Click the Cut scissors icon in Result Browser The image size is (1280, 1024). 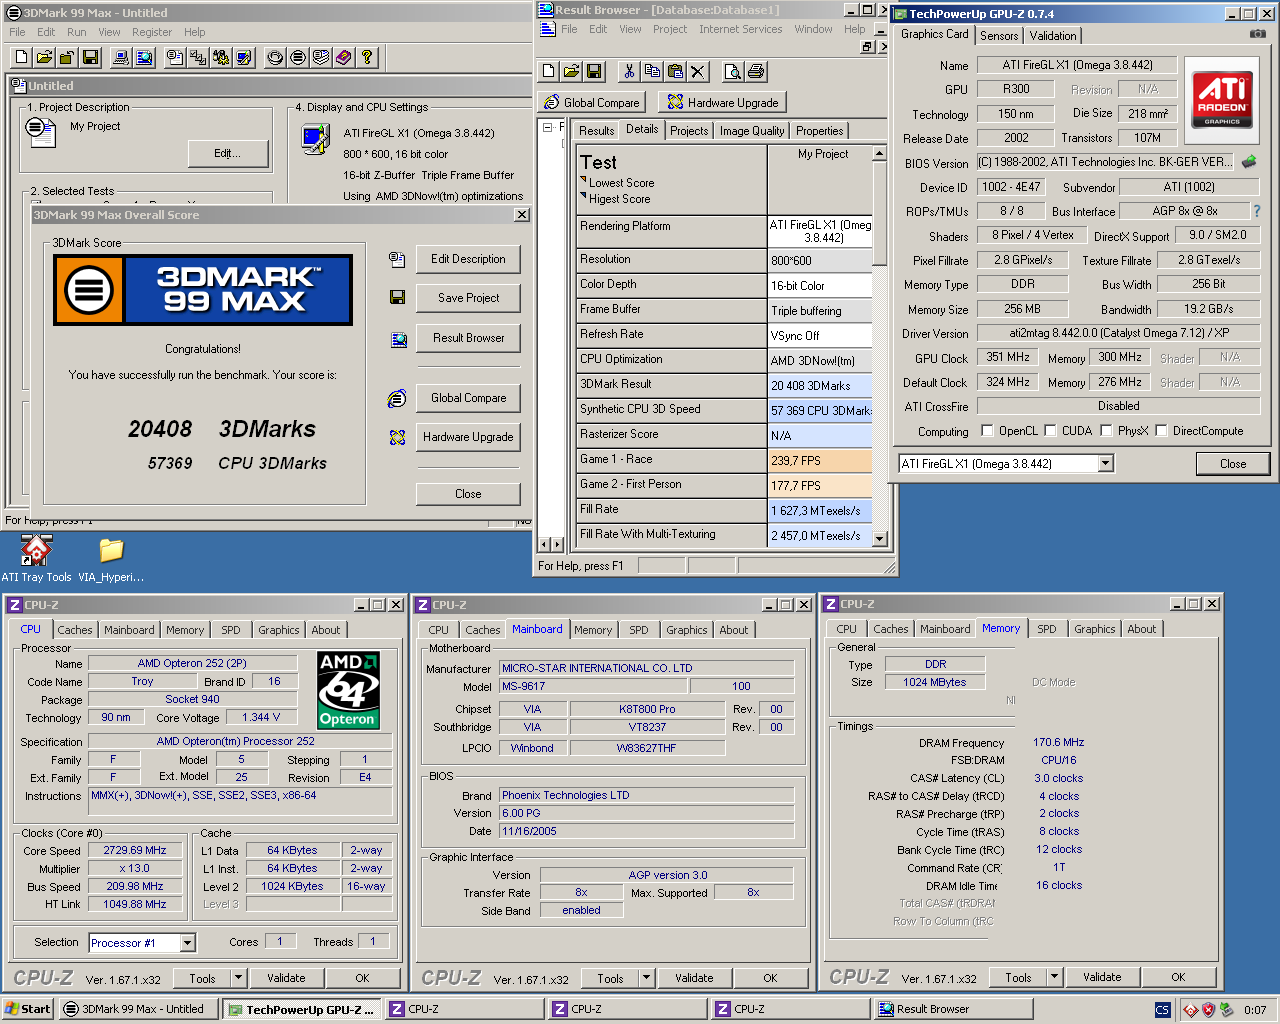point(629,71)
